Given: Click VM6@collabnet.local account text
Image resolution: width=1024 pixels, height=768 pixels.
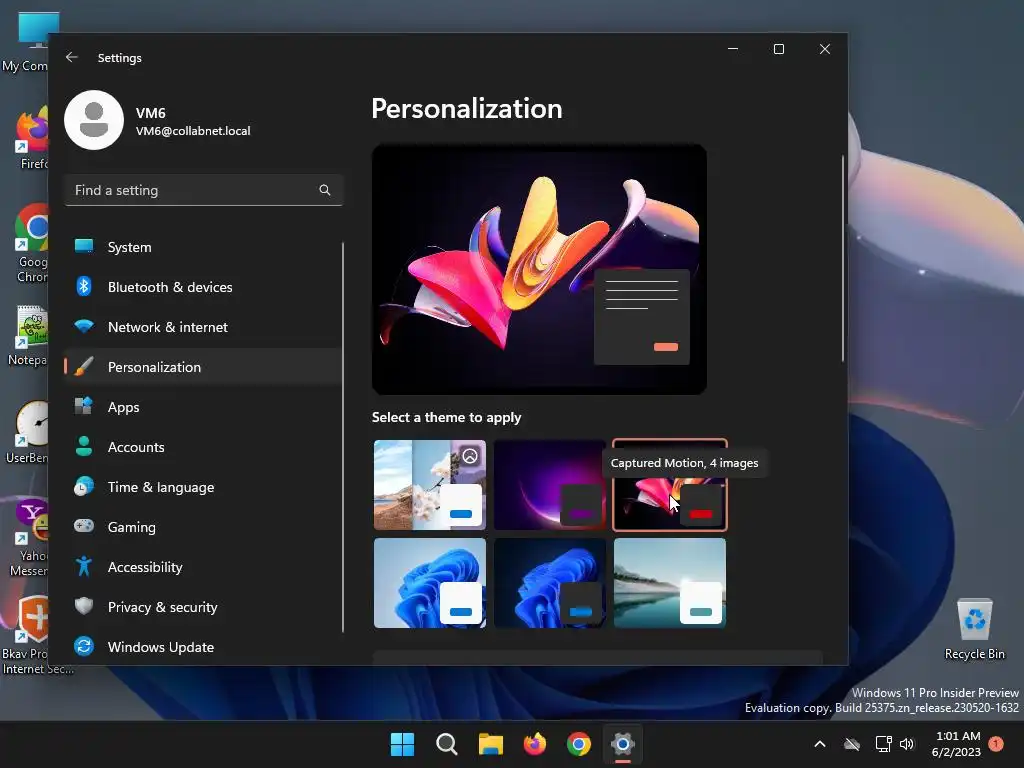Looking at the screenshot, I should 193,131.
